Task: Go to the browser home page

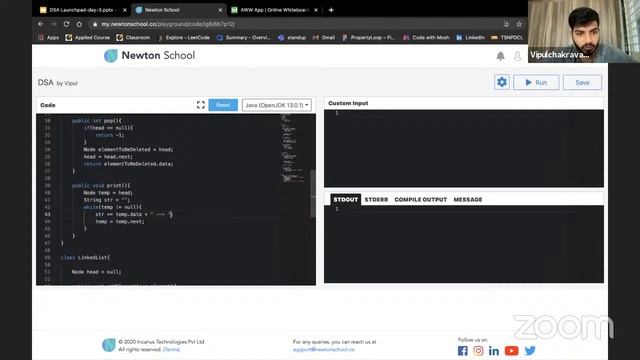Action: pyautogui.click(x=79, y=24)
